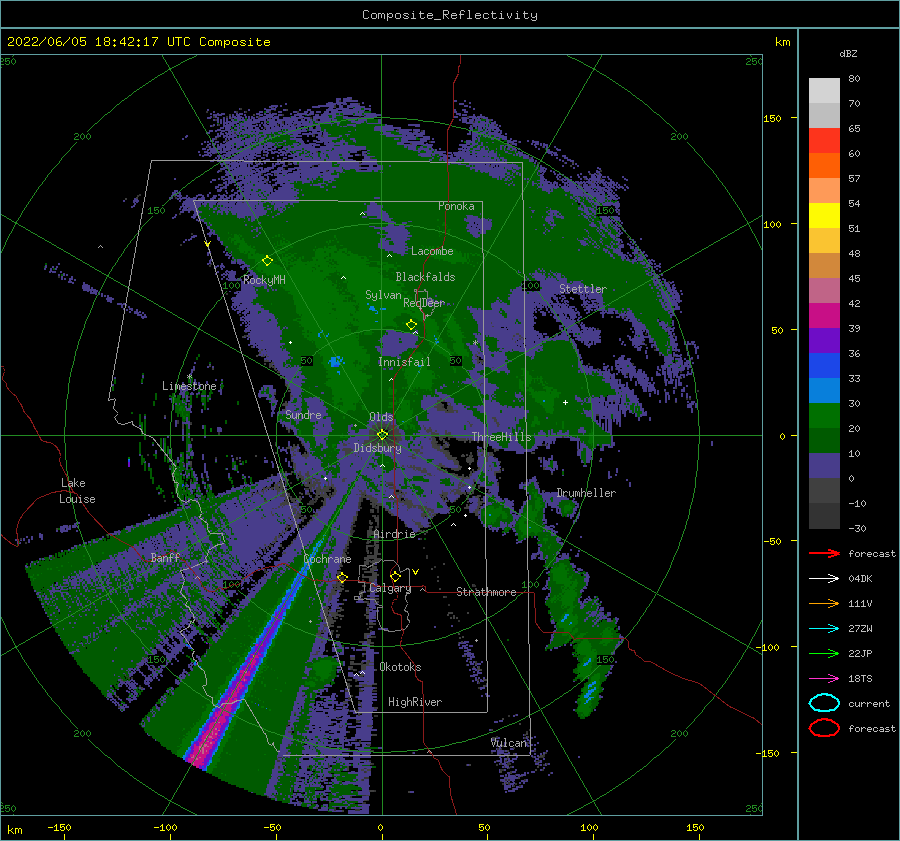The image size is (900, 841).
Task: Click the yellow marker near RedDeer
Action: point(412,325)
